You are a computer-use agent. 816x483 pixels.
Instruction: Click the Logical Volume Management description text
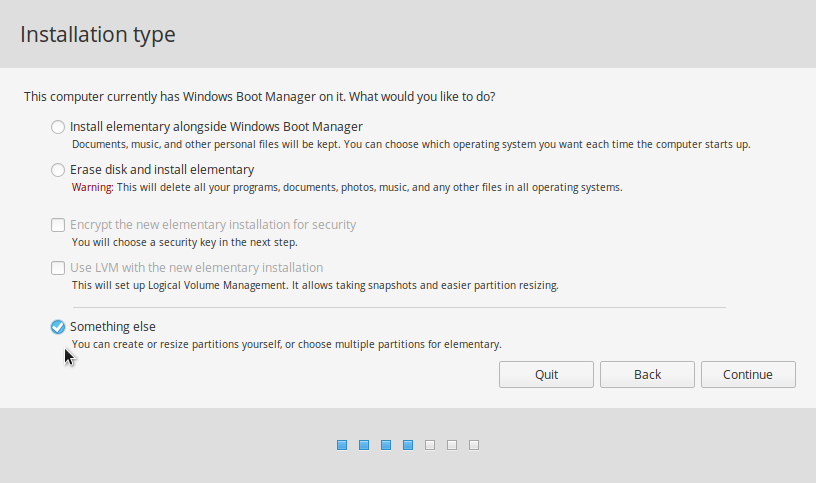[x=314, y=285]
